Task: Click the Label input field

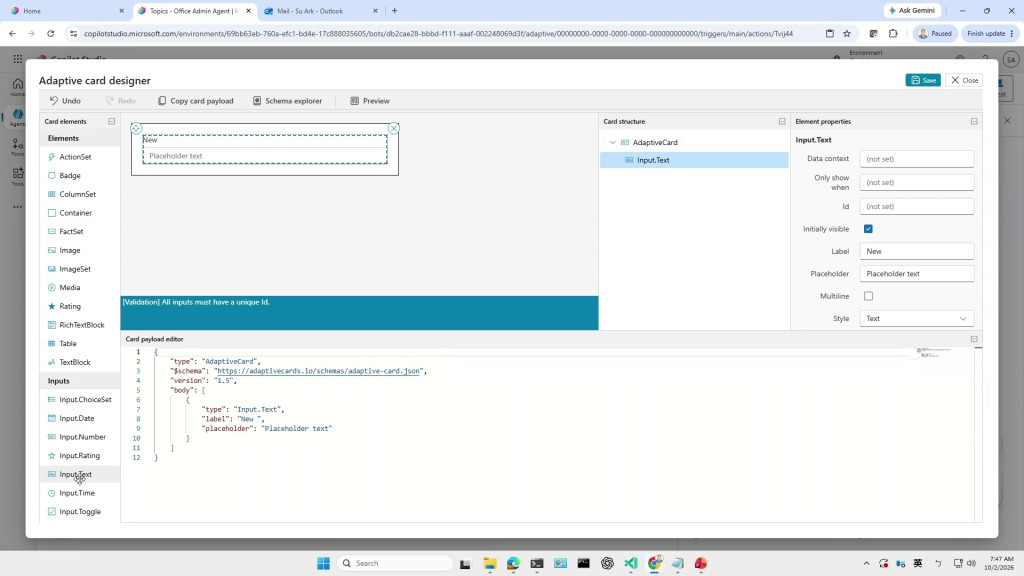Action: click(916, 251)
